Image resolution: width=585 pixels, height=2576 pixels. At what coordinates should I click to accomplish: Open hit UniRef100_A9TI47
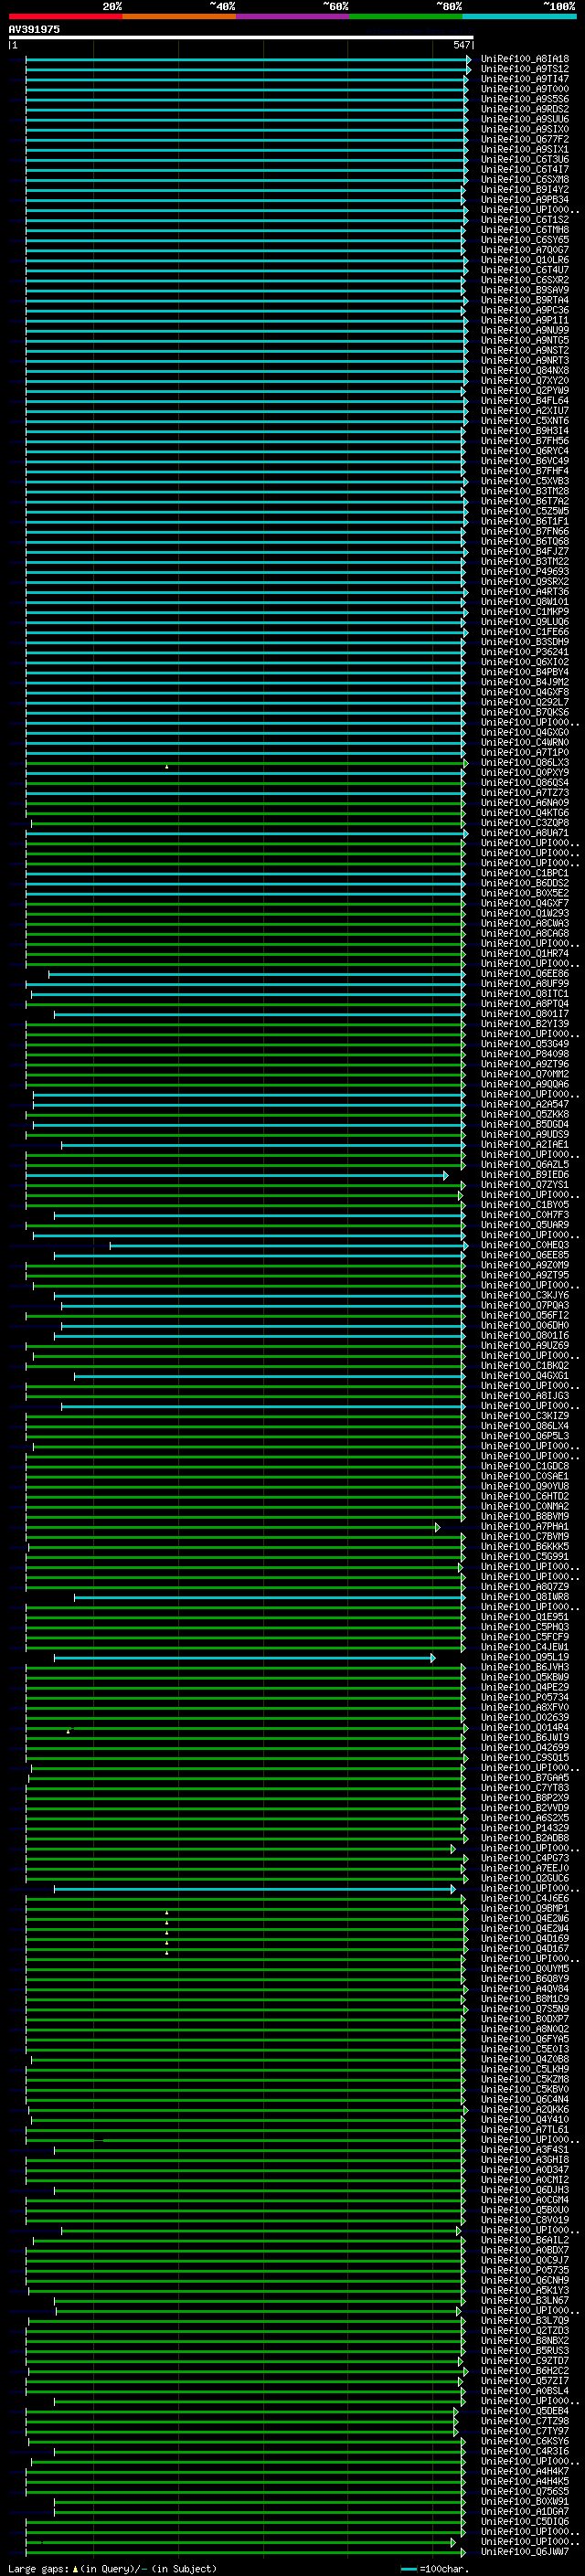coord(525,79)
